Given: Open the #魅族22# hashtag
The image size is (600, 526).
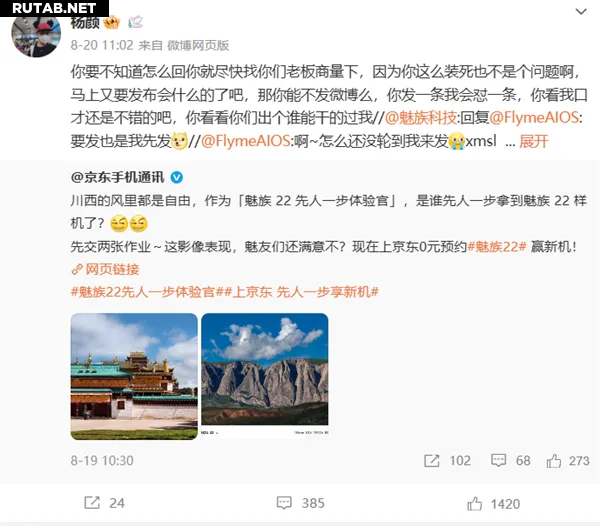Looking at the screenshot, I should tap(497, 247).
